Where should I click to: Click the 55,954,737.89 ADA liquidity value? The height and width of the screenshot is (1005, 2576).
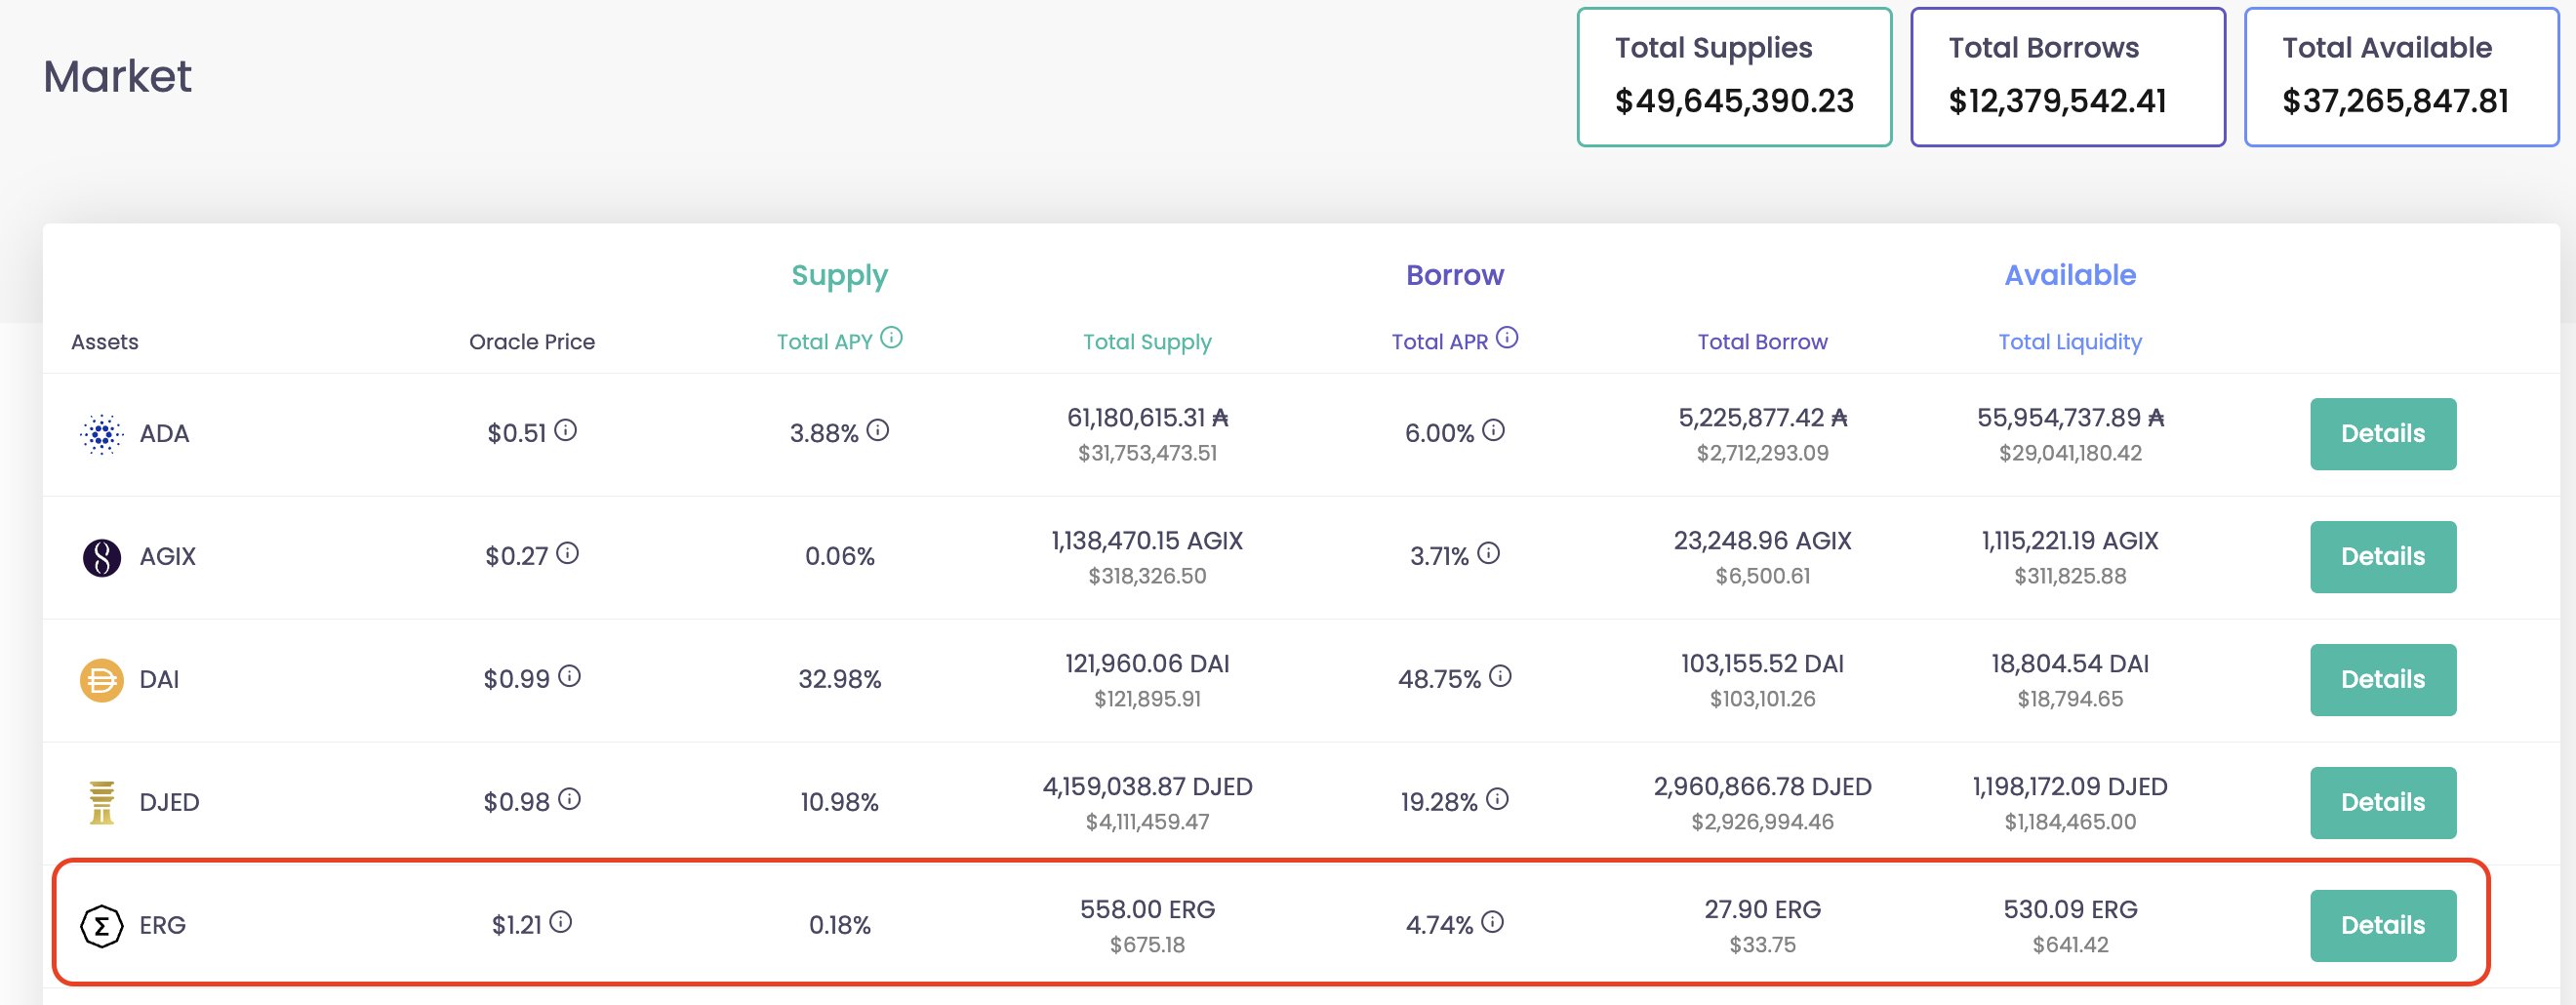(x=2070, y=418)
